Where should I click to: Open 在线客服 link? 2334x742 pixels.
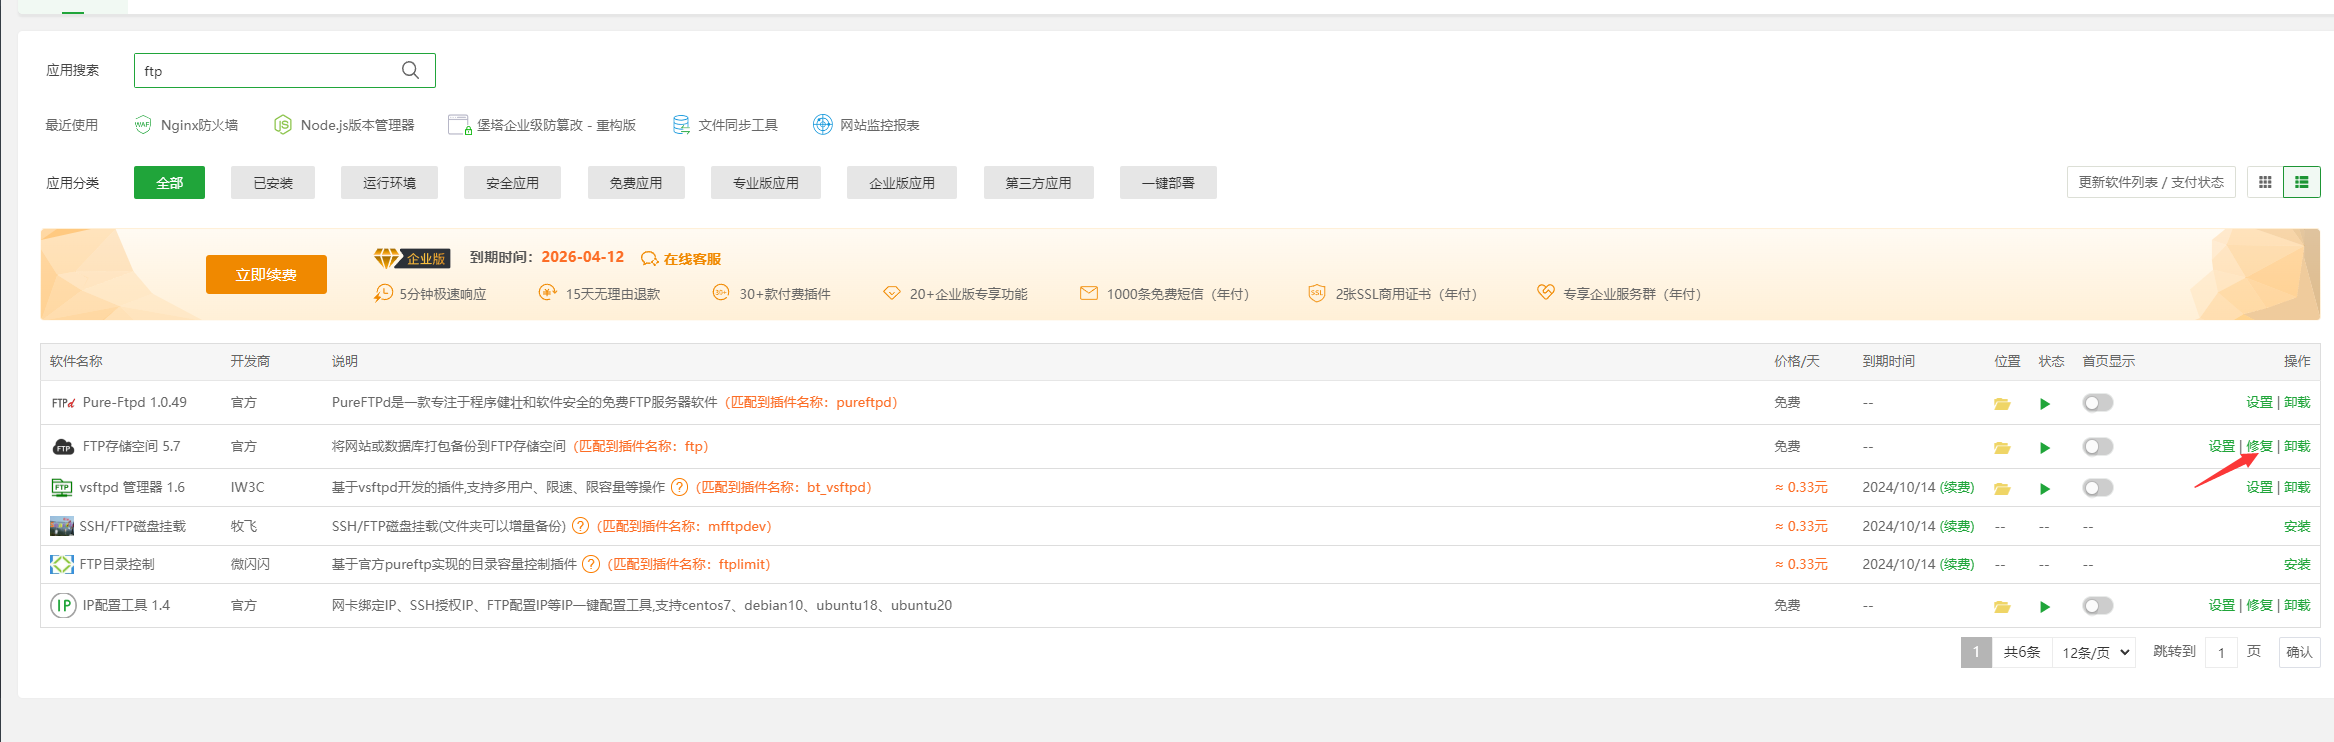(x=681, y=259)
